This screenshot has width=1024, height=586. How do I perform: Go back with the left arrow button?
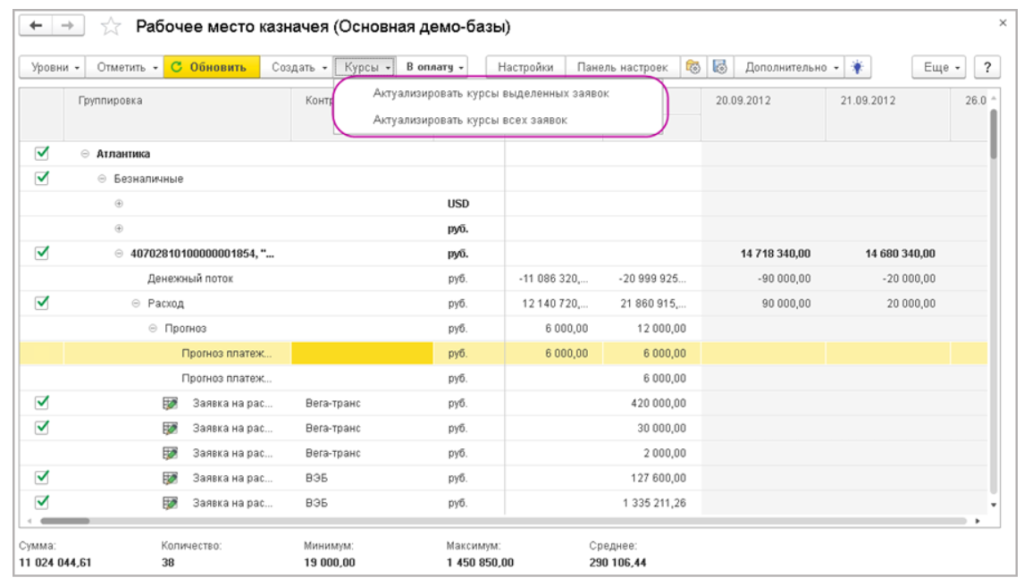click(35, 25)
